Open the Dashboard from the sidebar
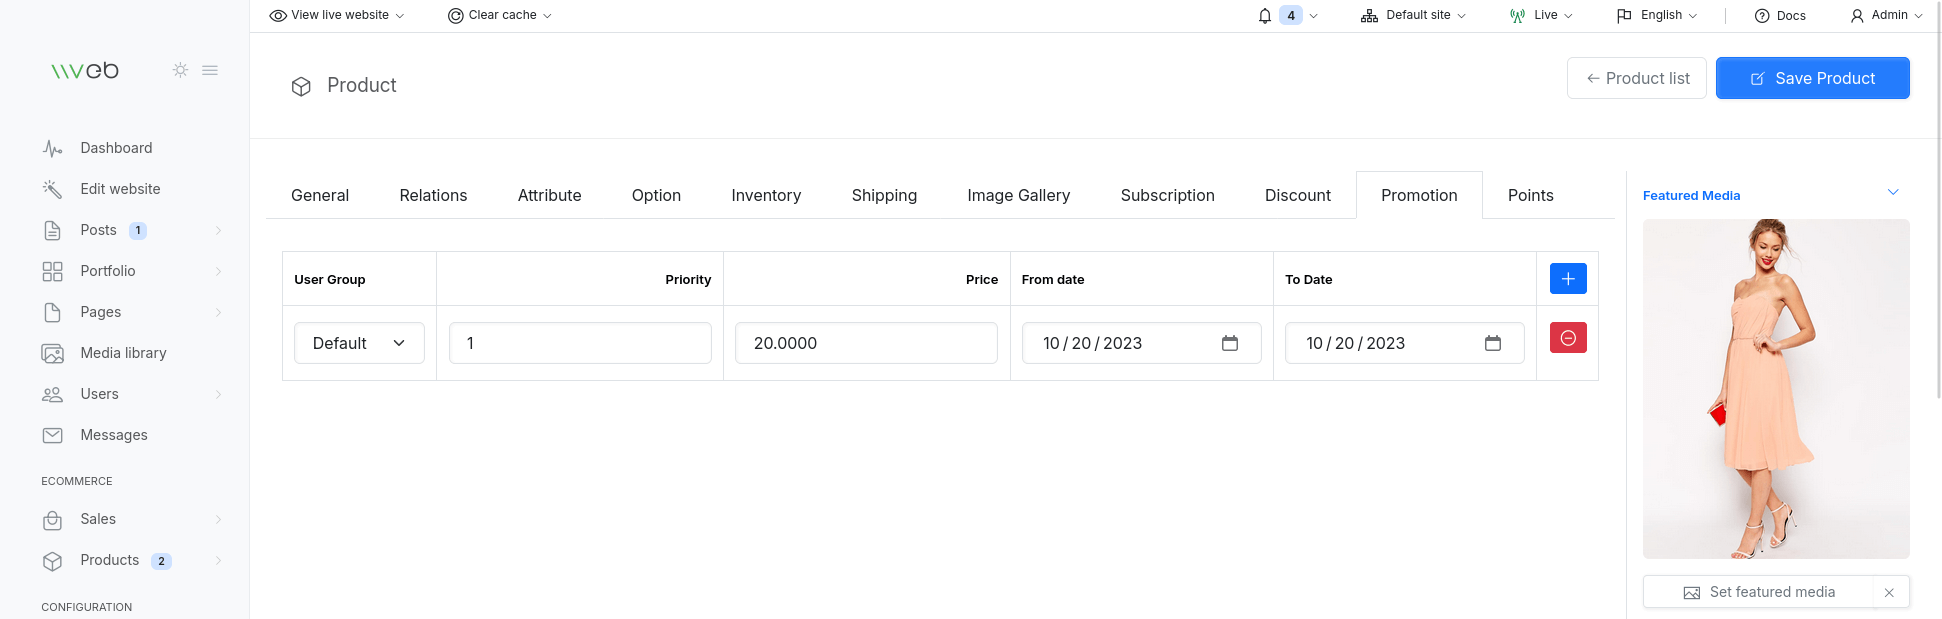Image resolution: width=1942 pixels, height=619 pixels. (x=116, y=148)
